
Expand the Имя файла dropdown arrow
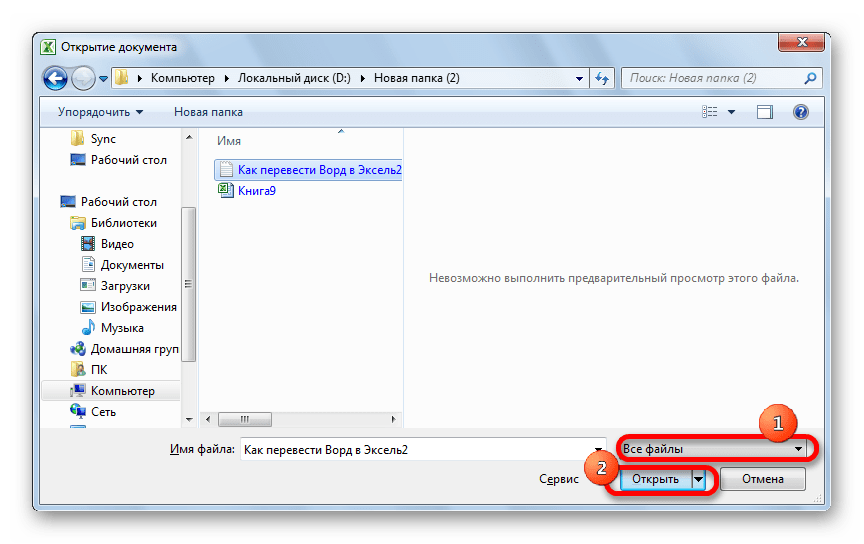coord(598,449)
